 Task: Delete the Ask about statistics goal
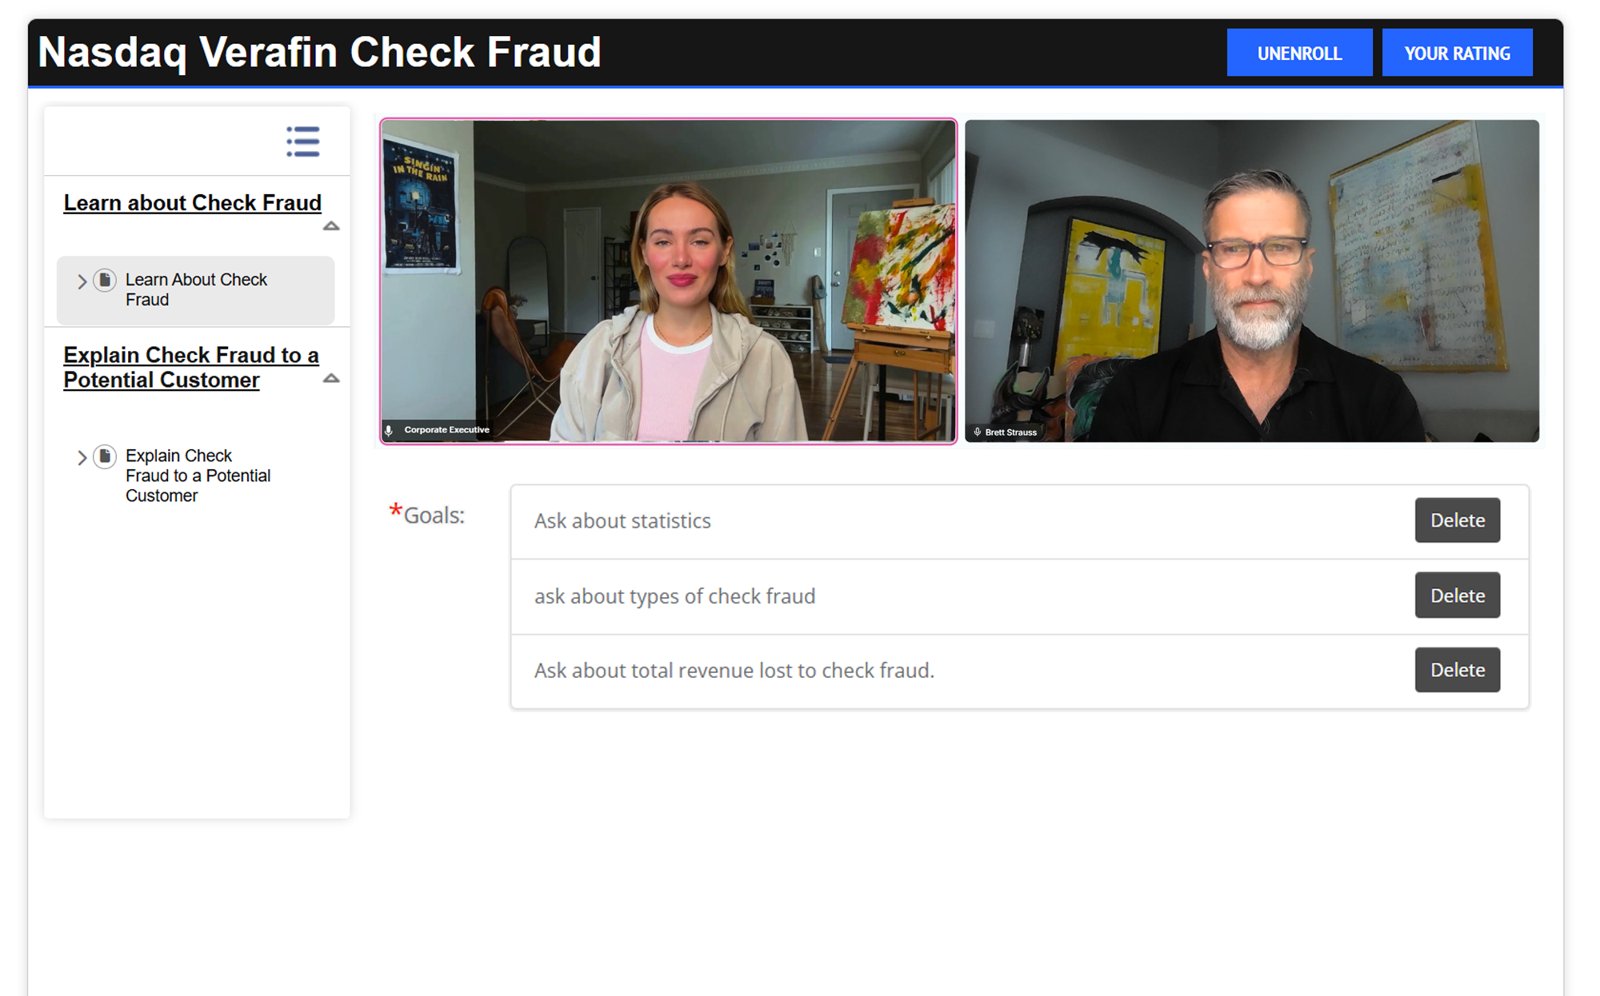click(x=1457, y=520)
